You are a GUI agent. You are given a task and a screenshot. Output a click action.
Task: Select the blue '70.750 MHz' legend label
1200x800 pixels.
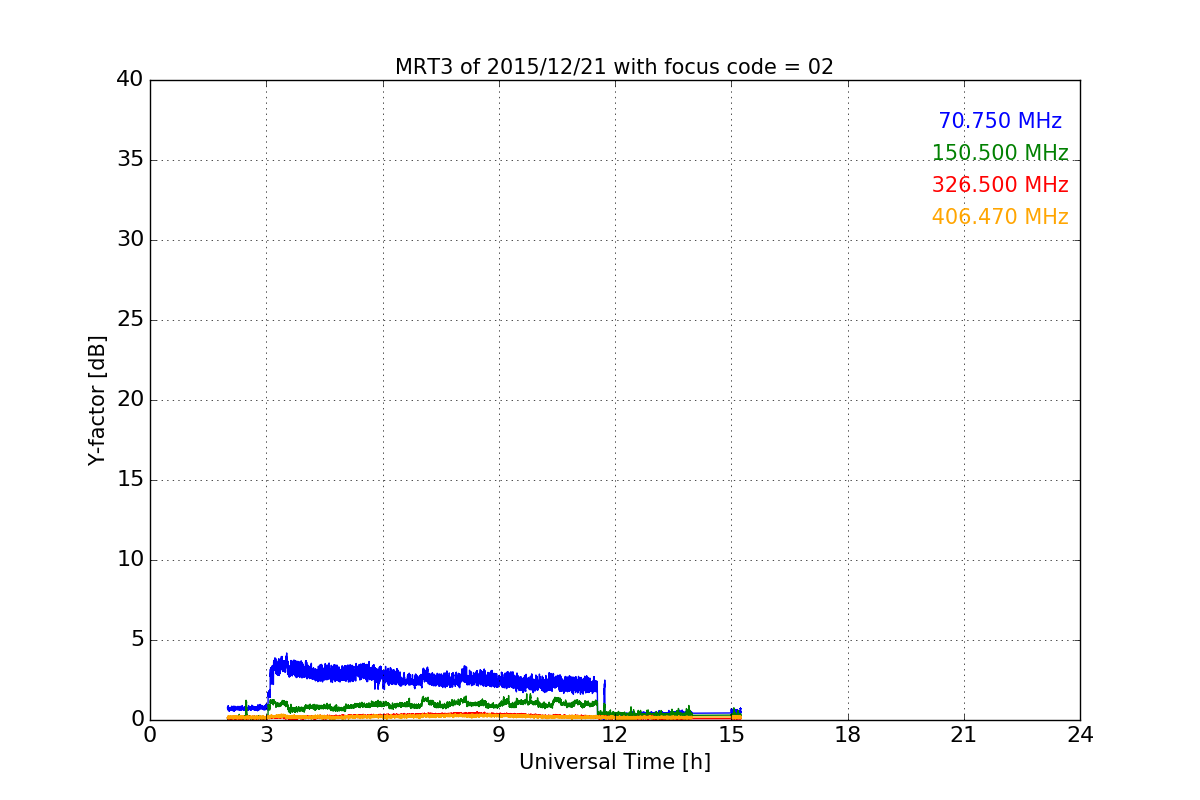(x=1000, y=121)
